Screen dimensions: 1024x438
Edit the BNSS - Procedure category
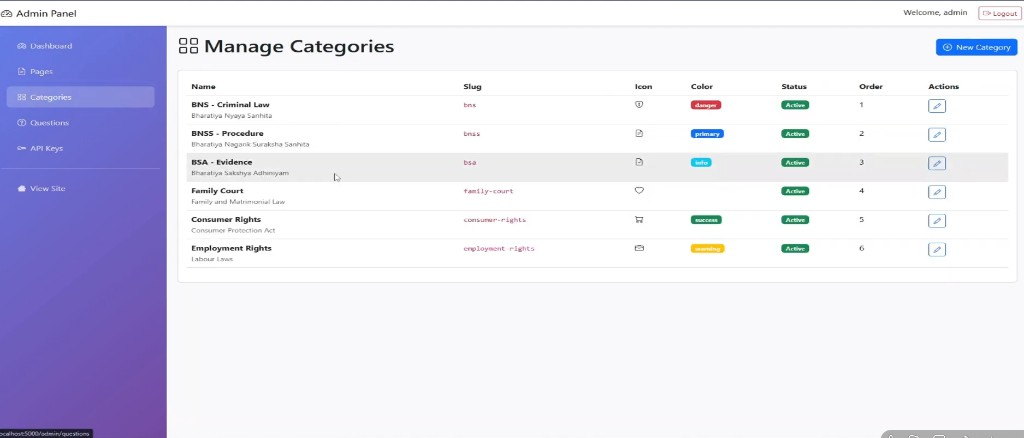point(936,134)
